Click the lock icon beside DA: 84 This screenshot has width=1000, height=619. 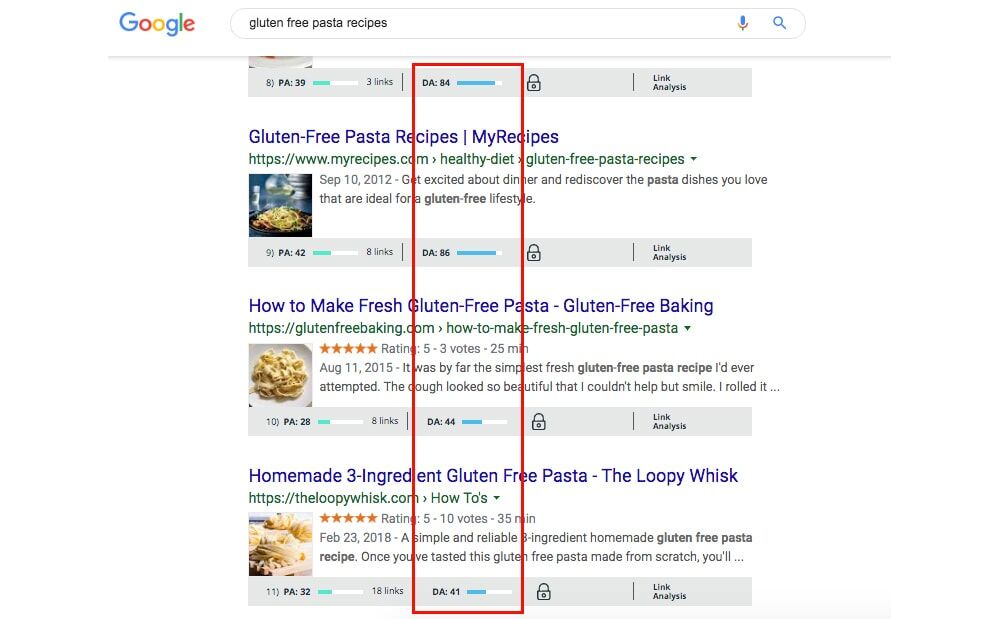pyautogui.click(x=534, y=83)
